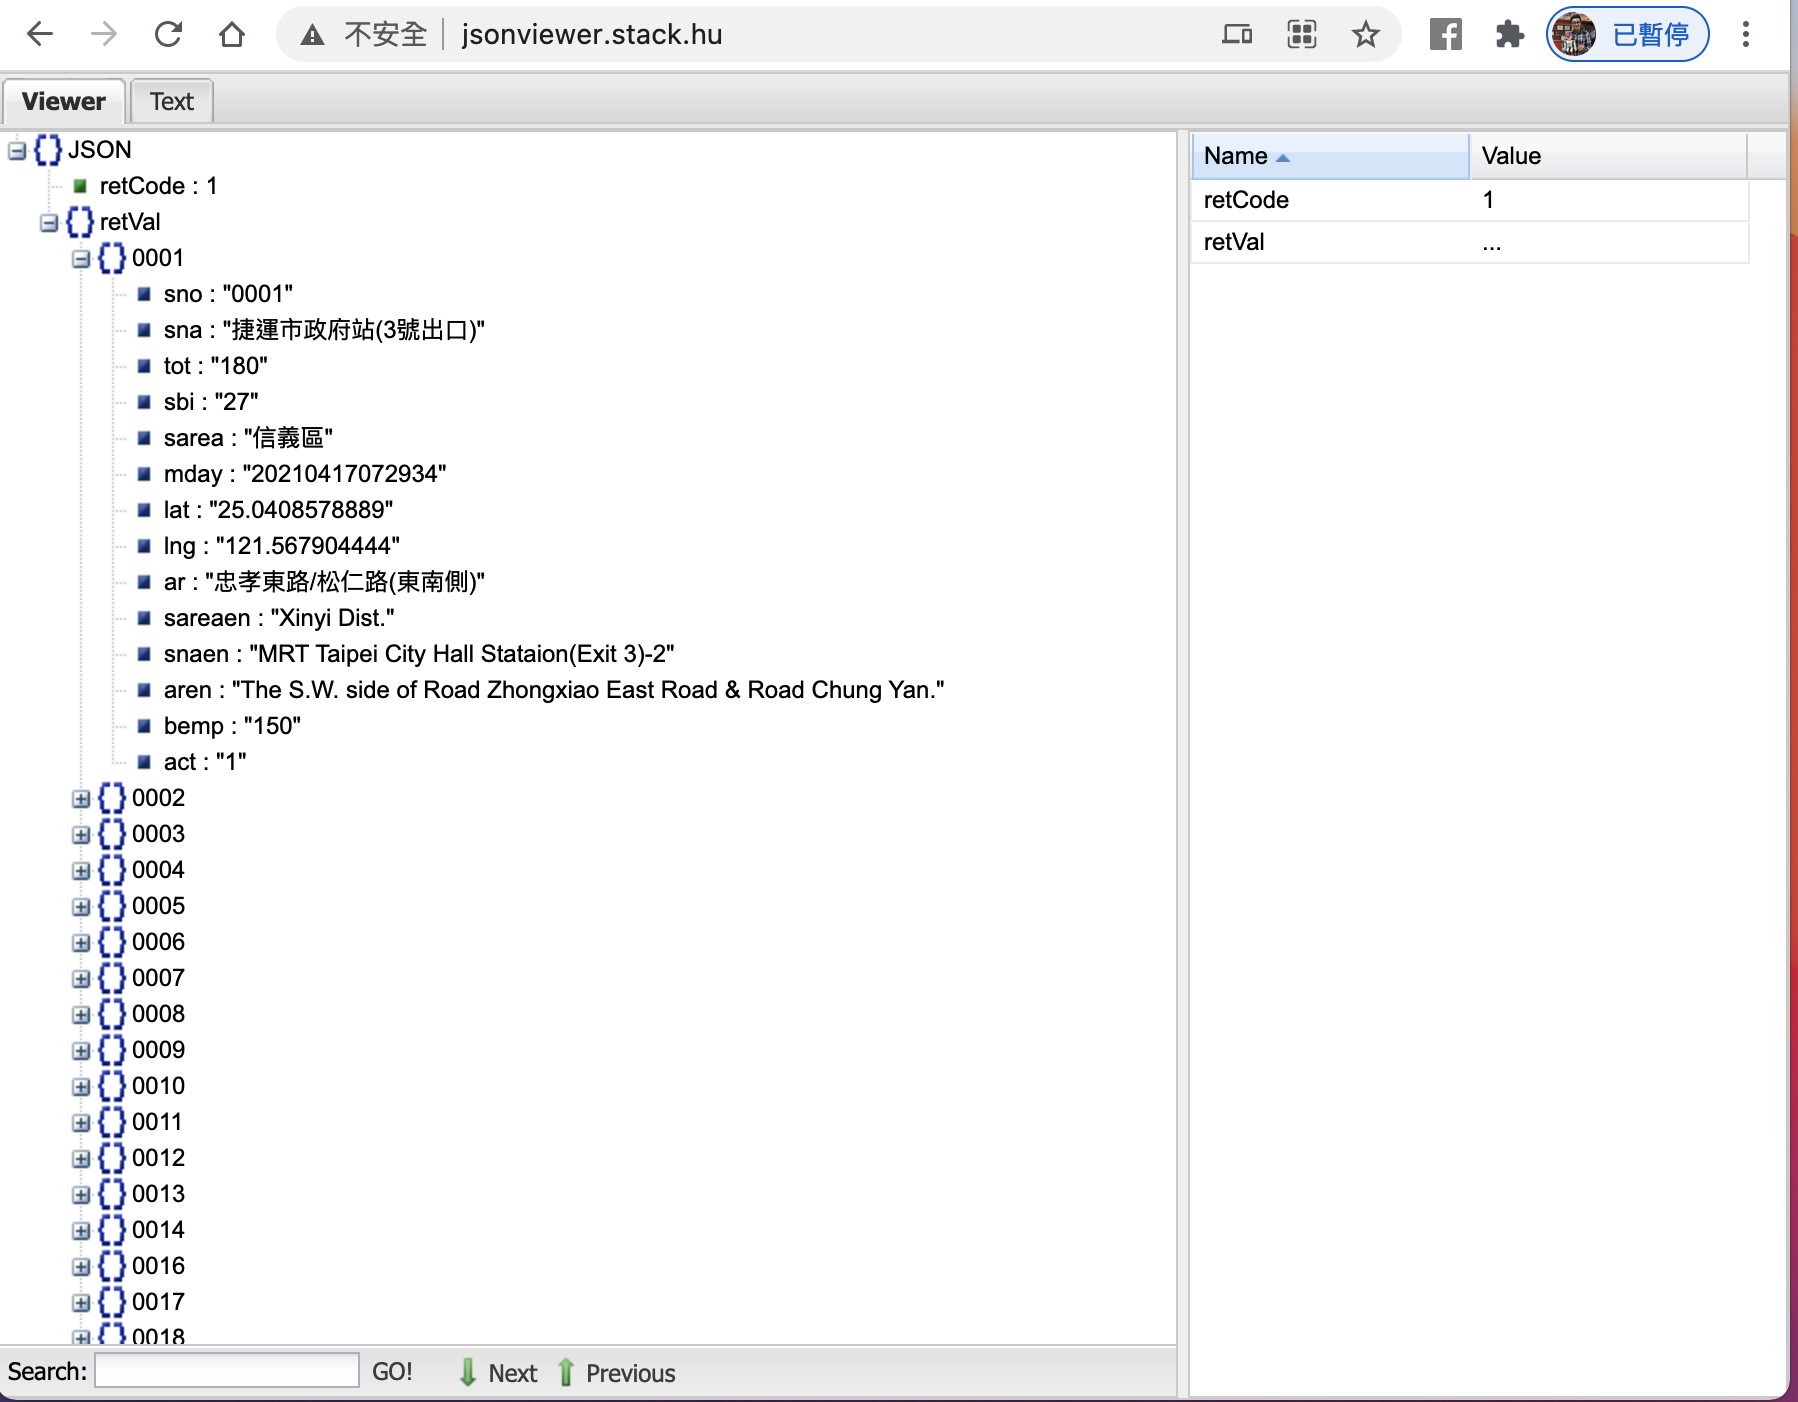Switch to the Viewer tab
The width and height of the screenshot is (1798, 1402).
[x=63, y=101]
